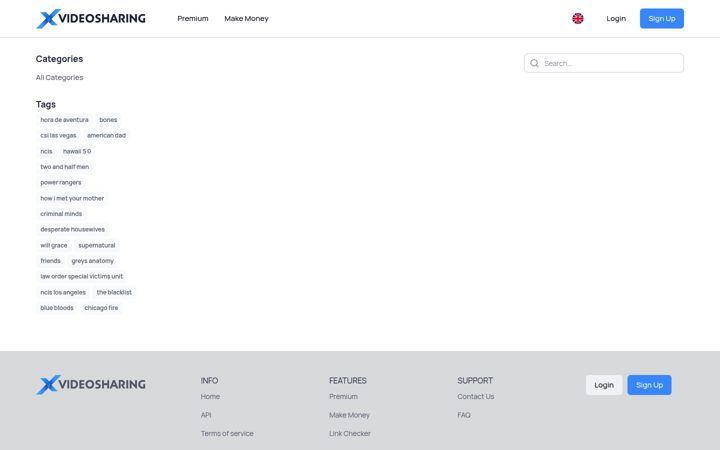Viewport: 720px width, 450px height.
Task: Open the 'ncis los angeles' tag
Action: 63,292
